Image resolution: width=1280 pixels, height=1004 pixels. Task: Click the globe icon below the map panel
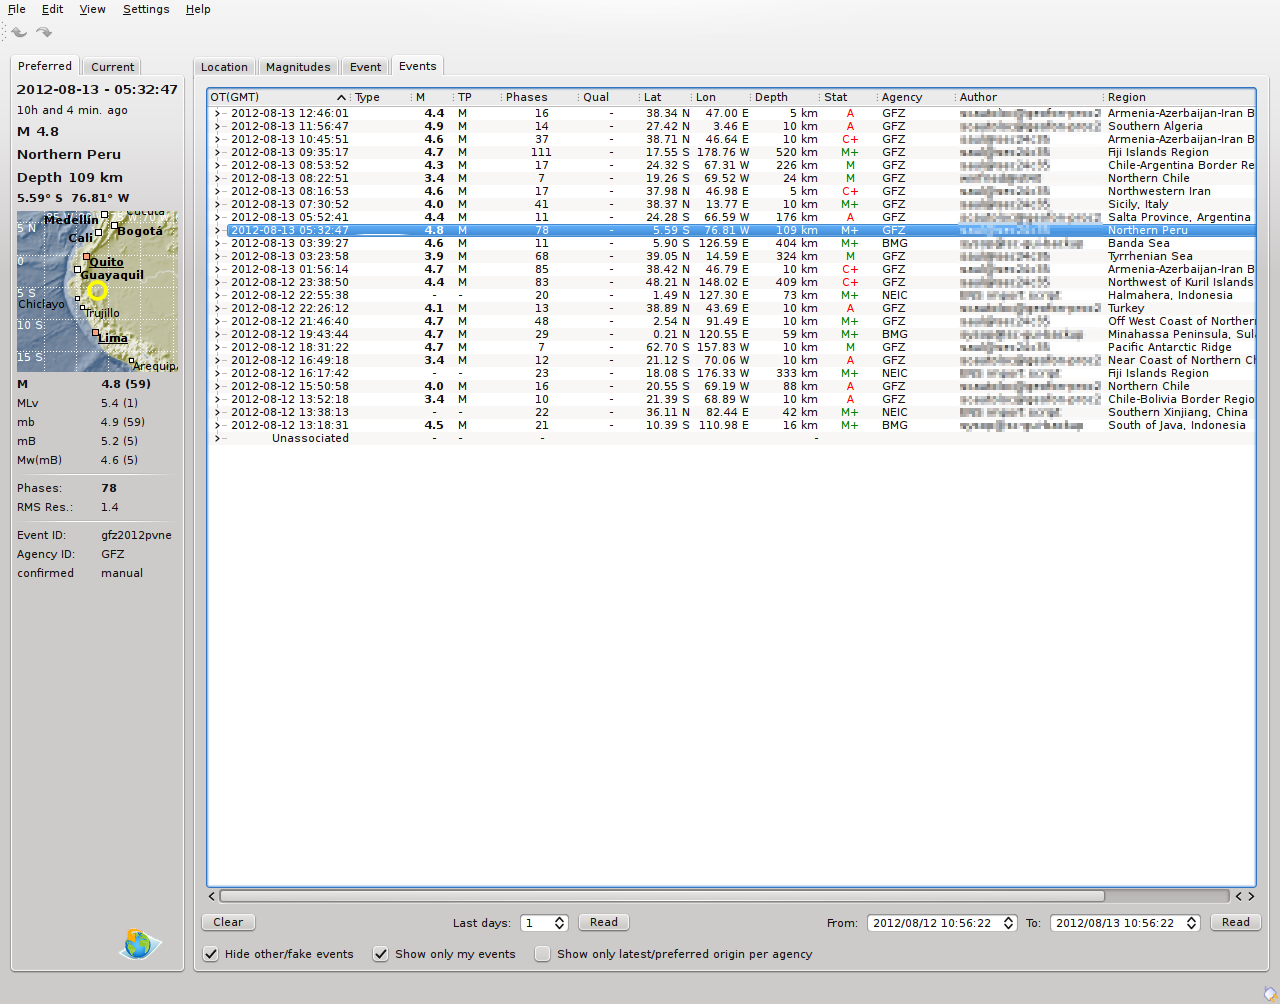pyautogui.click(x=139, y=943)
